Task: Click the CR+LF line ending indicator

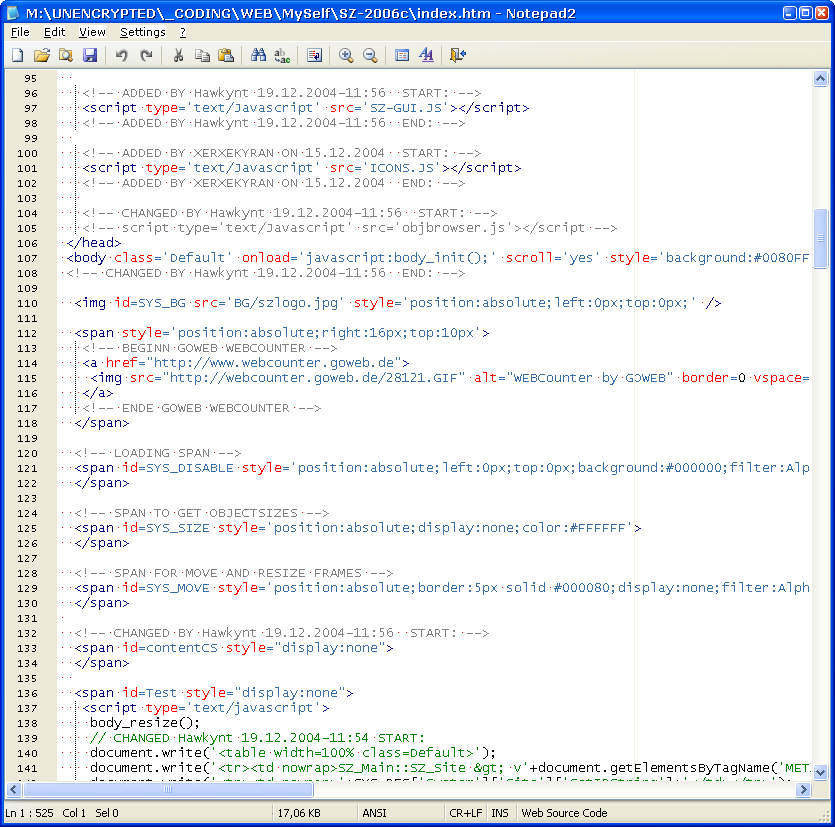Action: click(x=465, y=813)
